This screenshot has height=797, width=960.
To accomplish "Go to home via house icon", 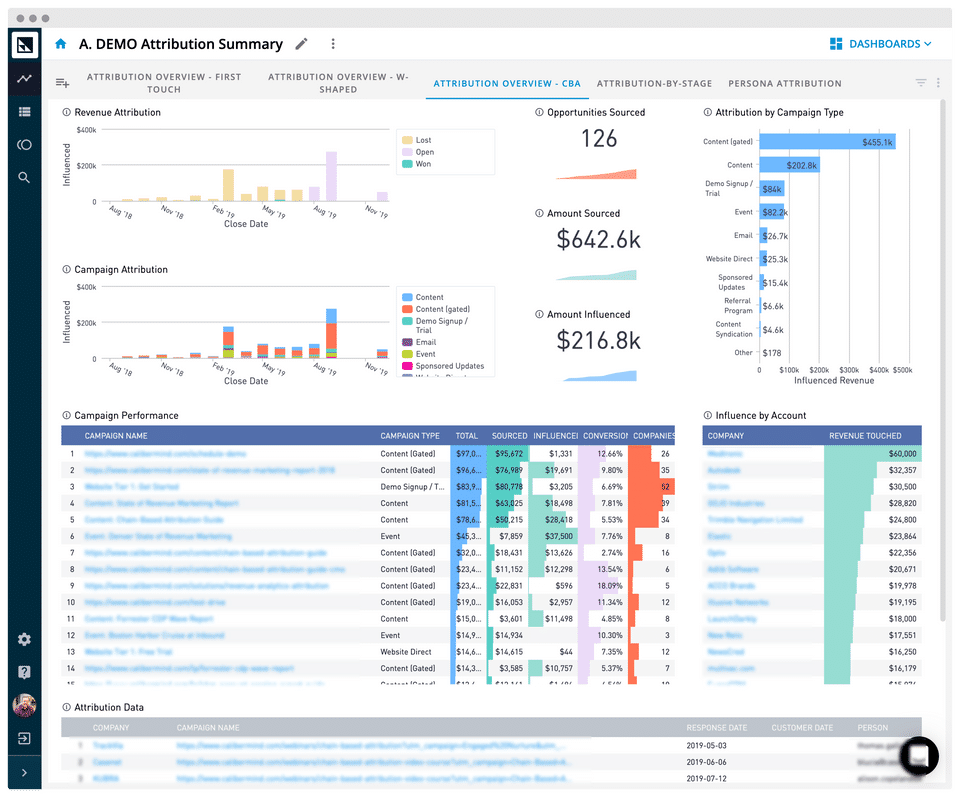I will 61,44.
